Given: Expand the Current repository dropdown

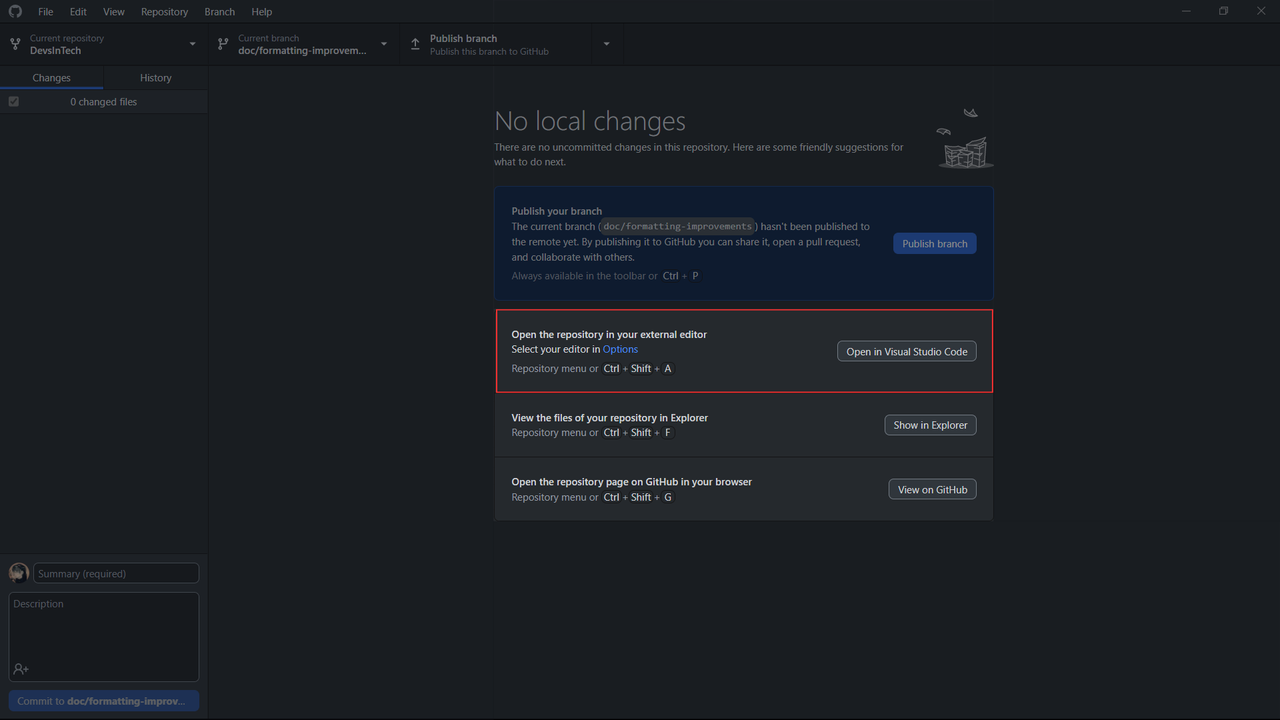Looking at the screenshot, I should point(192,44).
